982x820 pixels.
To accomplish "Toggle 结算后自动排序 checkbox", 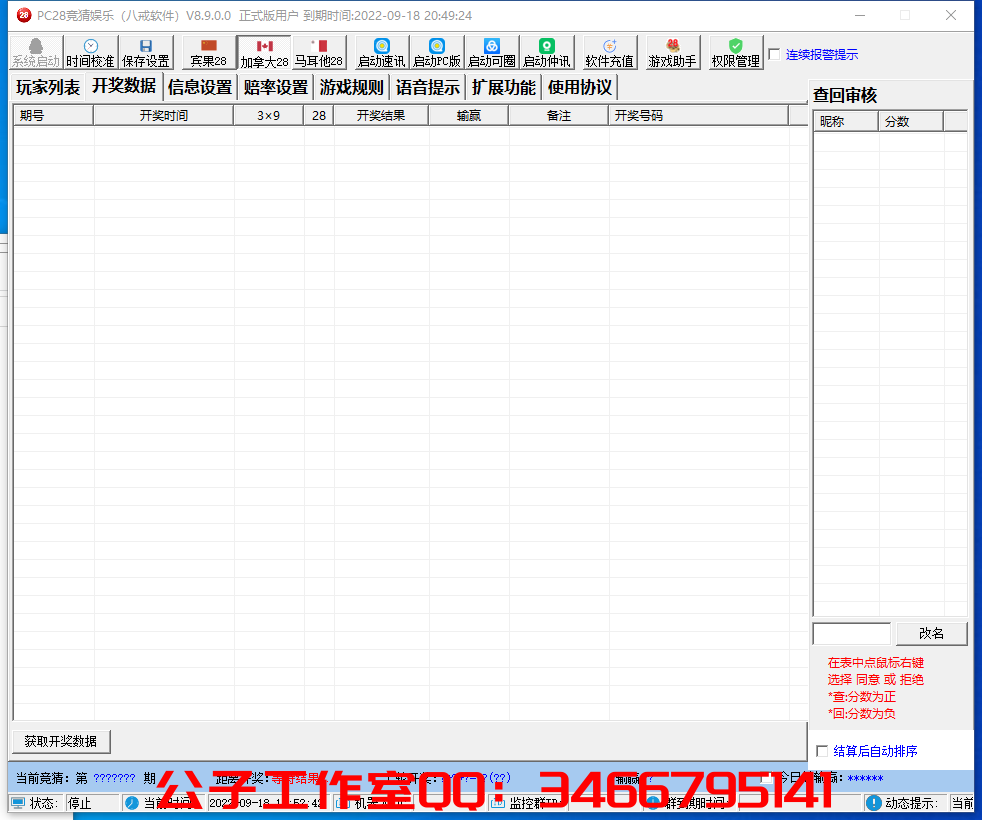I will pos(822,751).
